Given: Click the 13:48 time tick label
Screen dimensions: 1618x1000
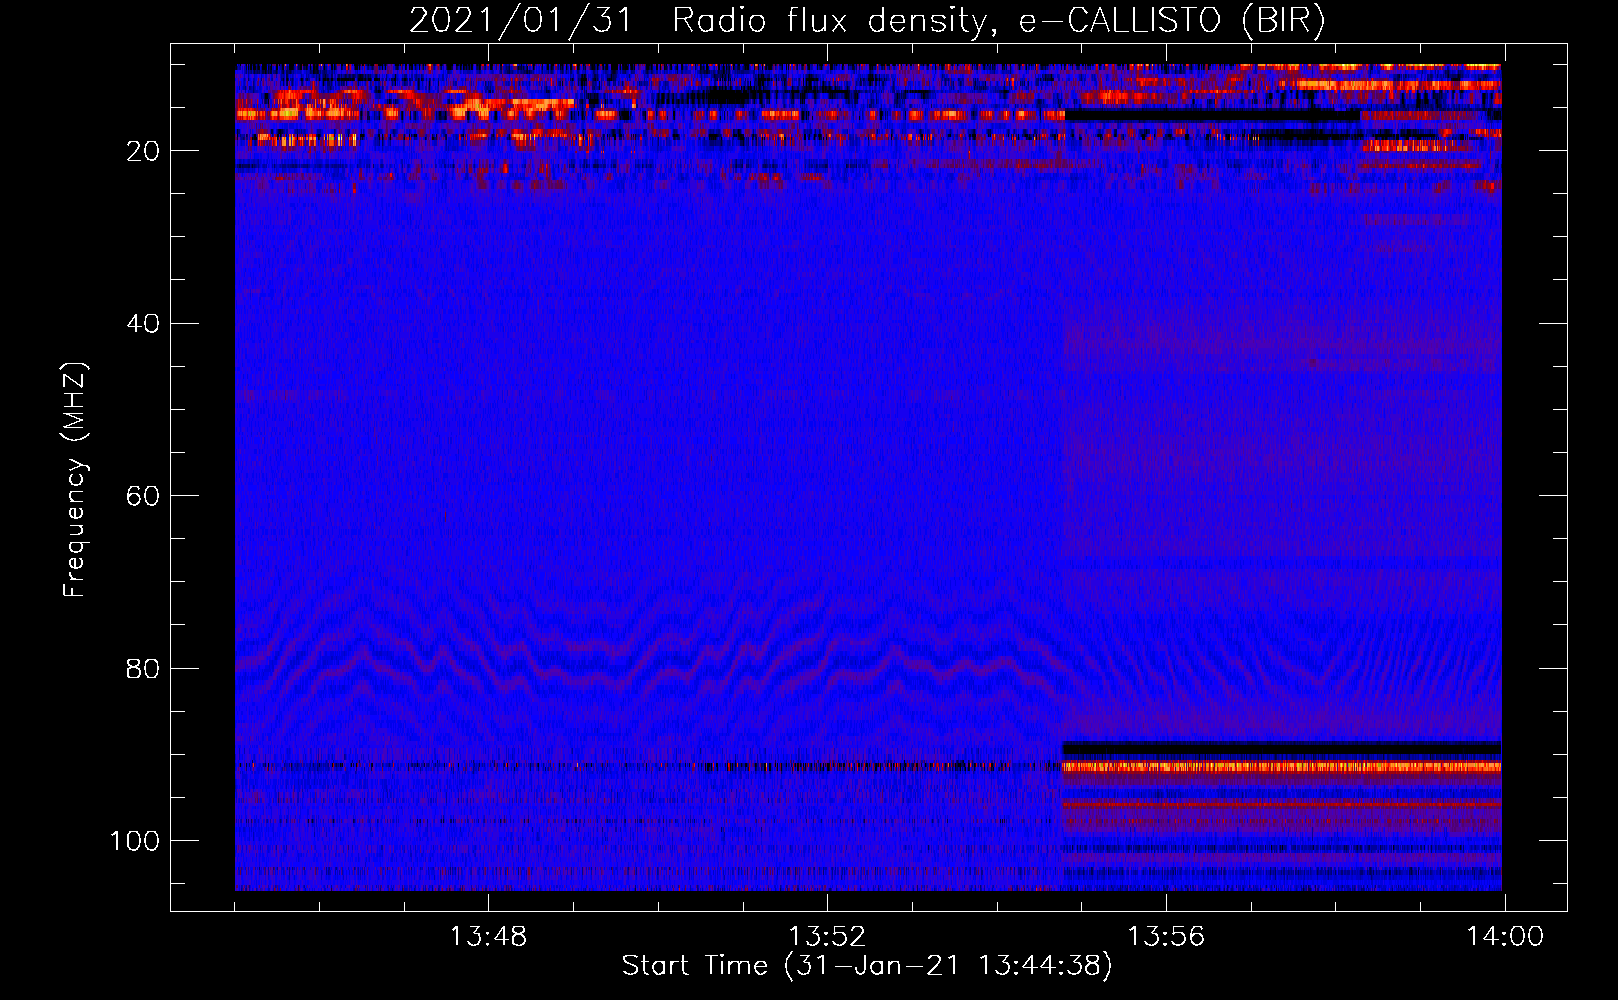Looking at the screenshot, I should pyautogui.click(x=488, y=937).
